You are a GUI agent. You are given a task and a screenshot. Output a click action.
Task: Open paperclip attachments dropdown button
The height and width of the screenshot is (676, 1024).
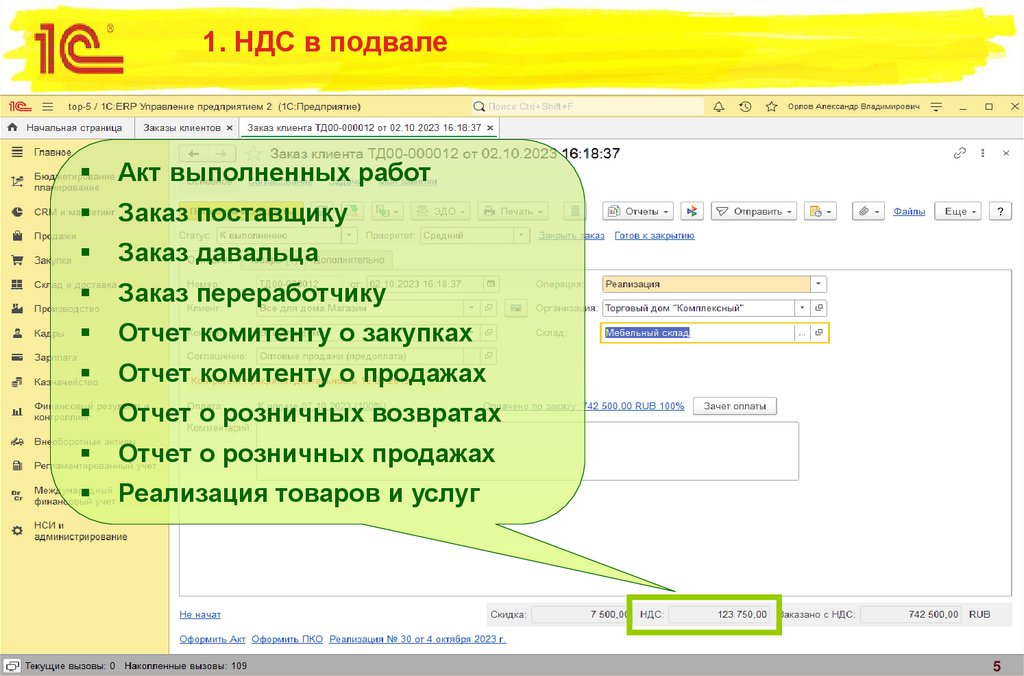(869, 211)
